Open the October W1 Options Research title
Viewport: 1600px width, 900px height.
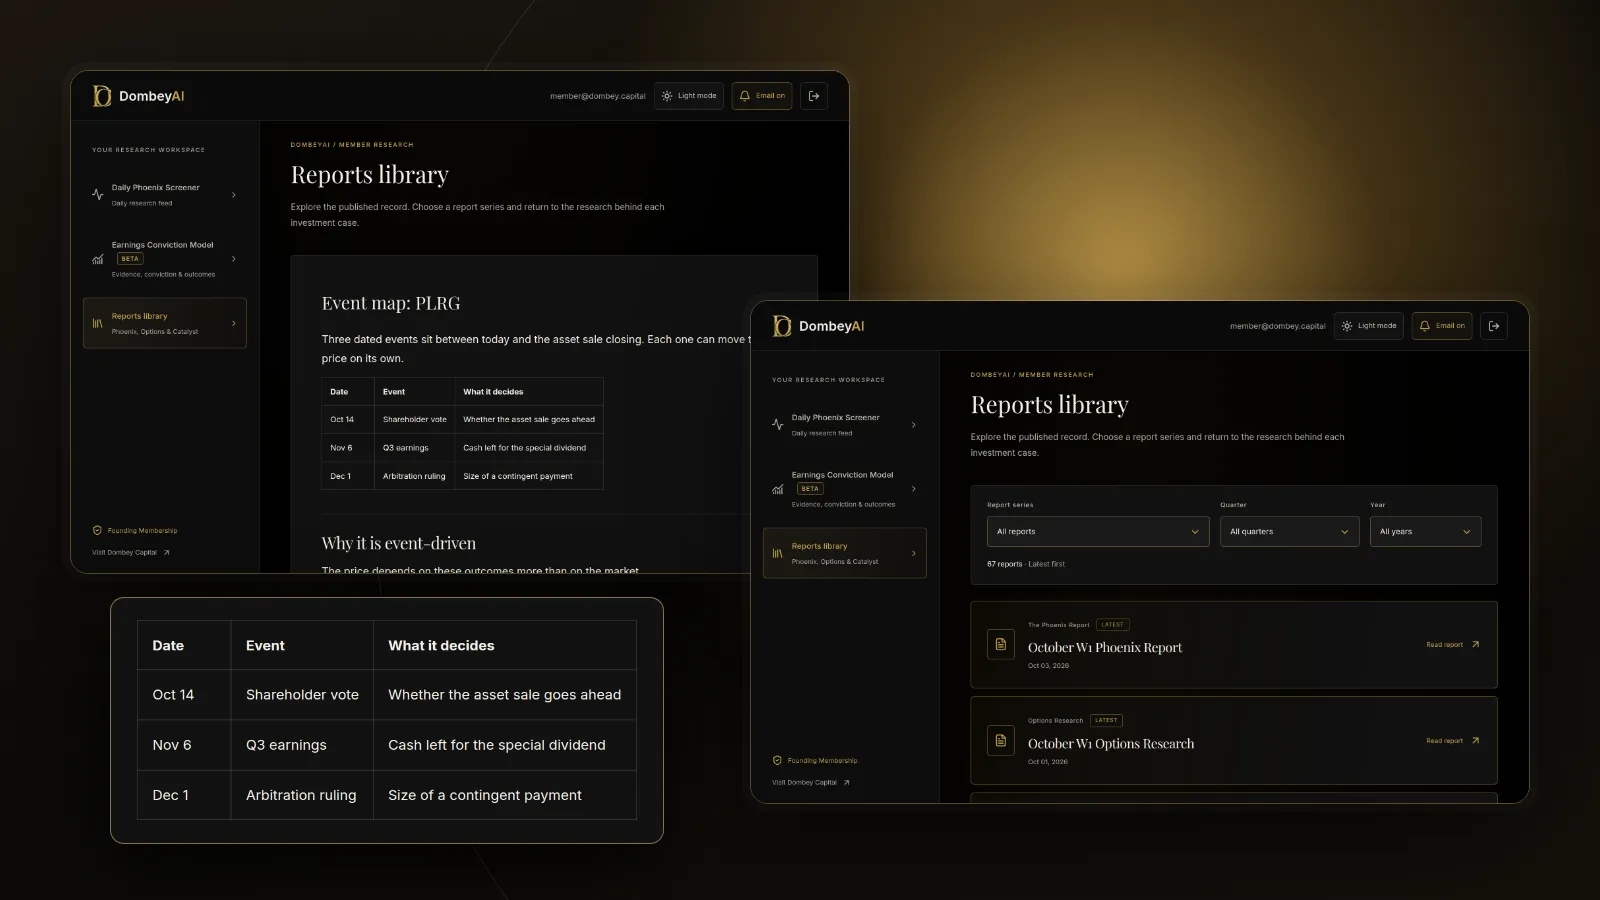[1111, 744]
